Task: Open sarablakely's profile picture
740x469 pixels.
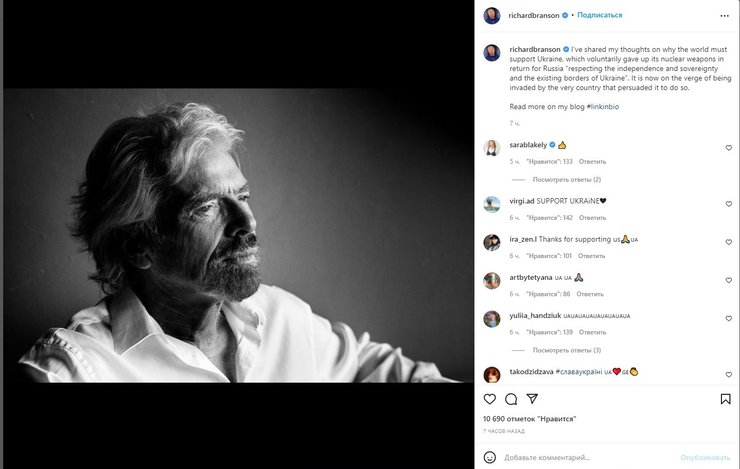Action: pos(492,148)
